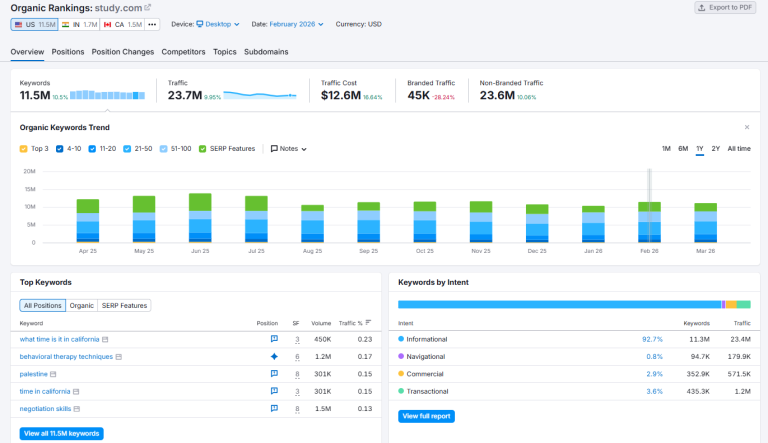Viewport: 768px width, 443px height.
Task: Click SERP snapshot icon beside 'time in california'
Action: [75, 391]
